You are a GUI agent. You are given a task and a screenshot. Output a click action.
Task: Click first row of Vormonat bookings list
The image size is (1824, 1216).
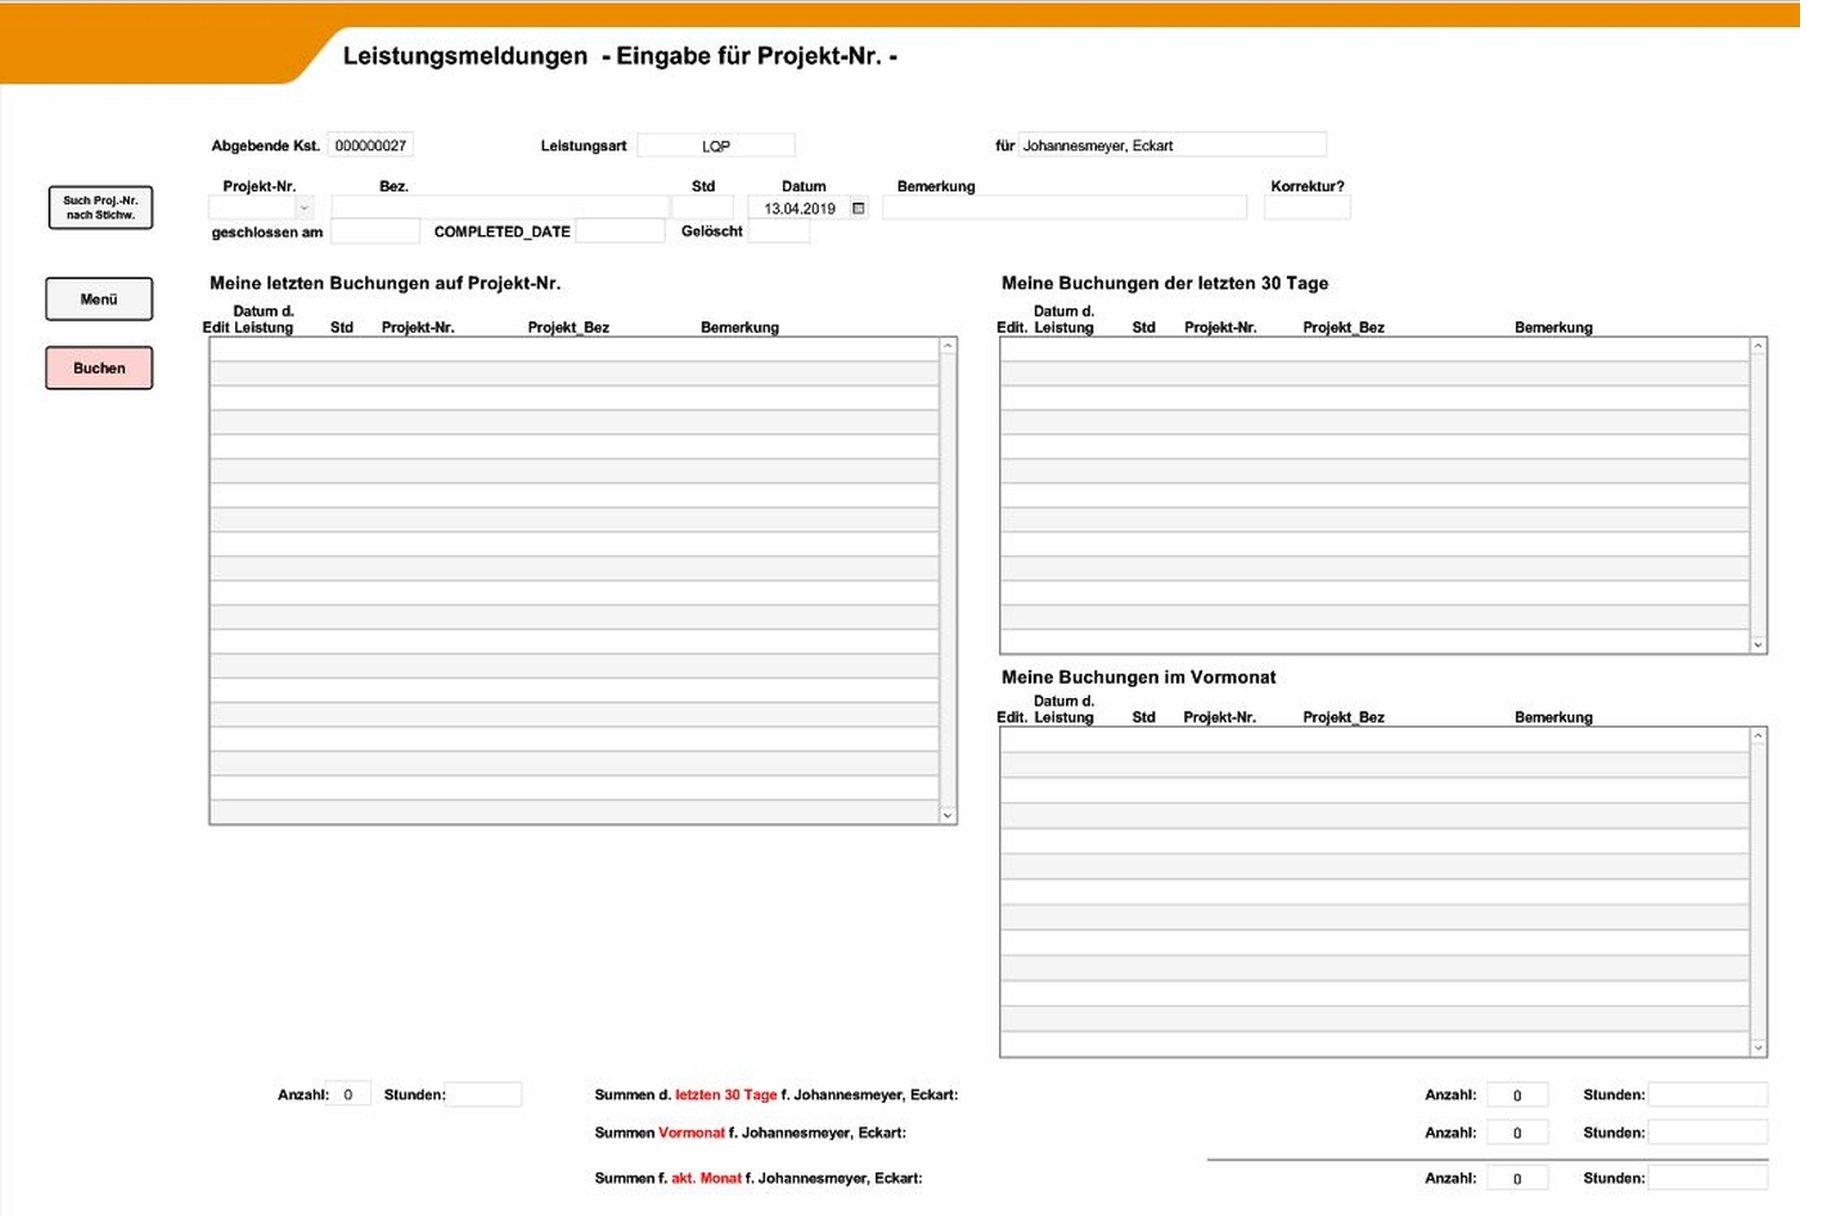click(1374, 739)
